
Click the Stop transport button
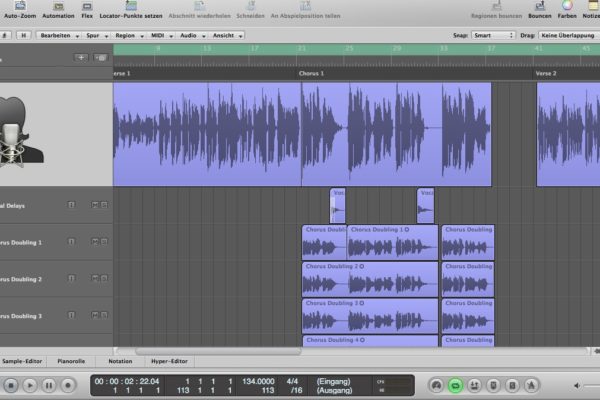(x=11, y=385)
